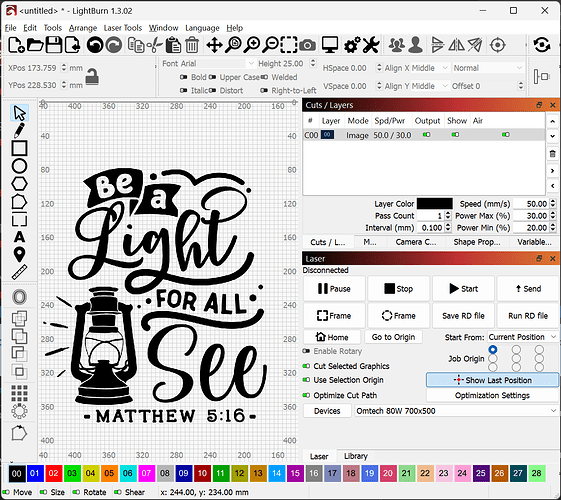
Task: Click the Zoom to page icon
Action: 233,45
